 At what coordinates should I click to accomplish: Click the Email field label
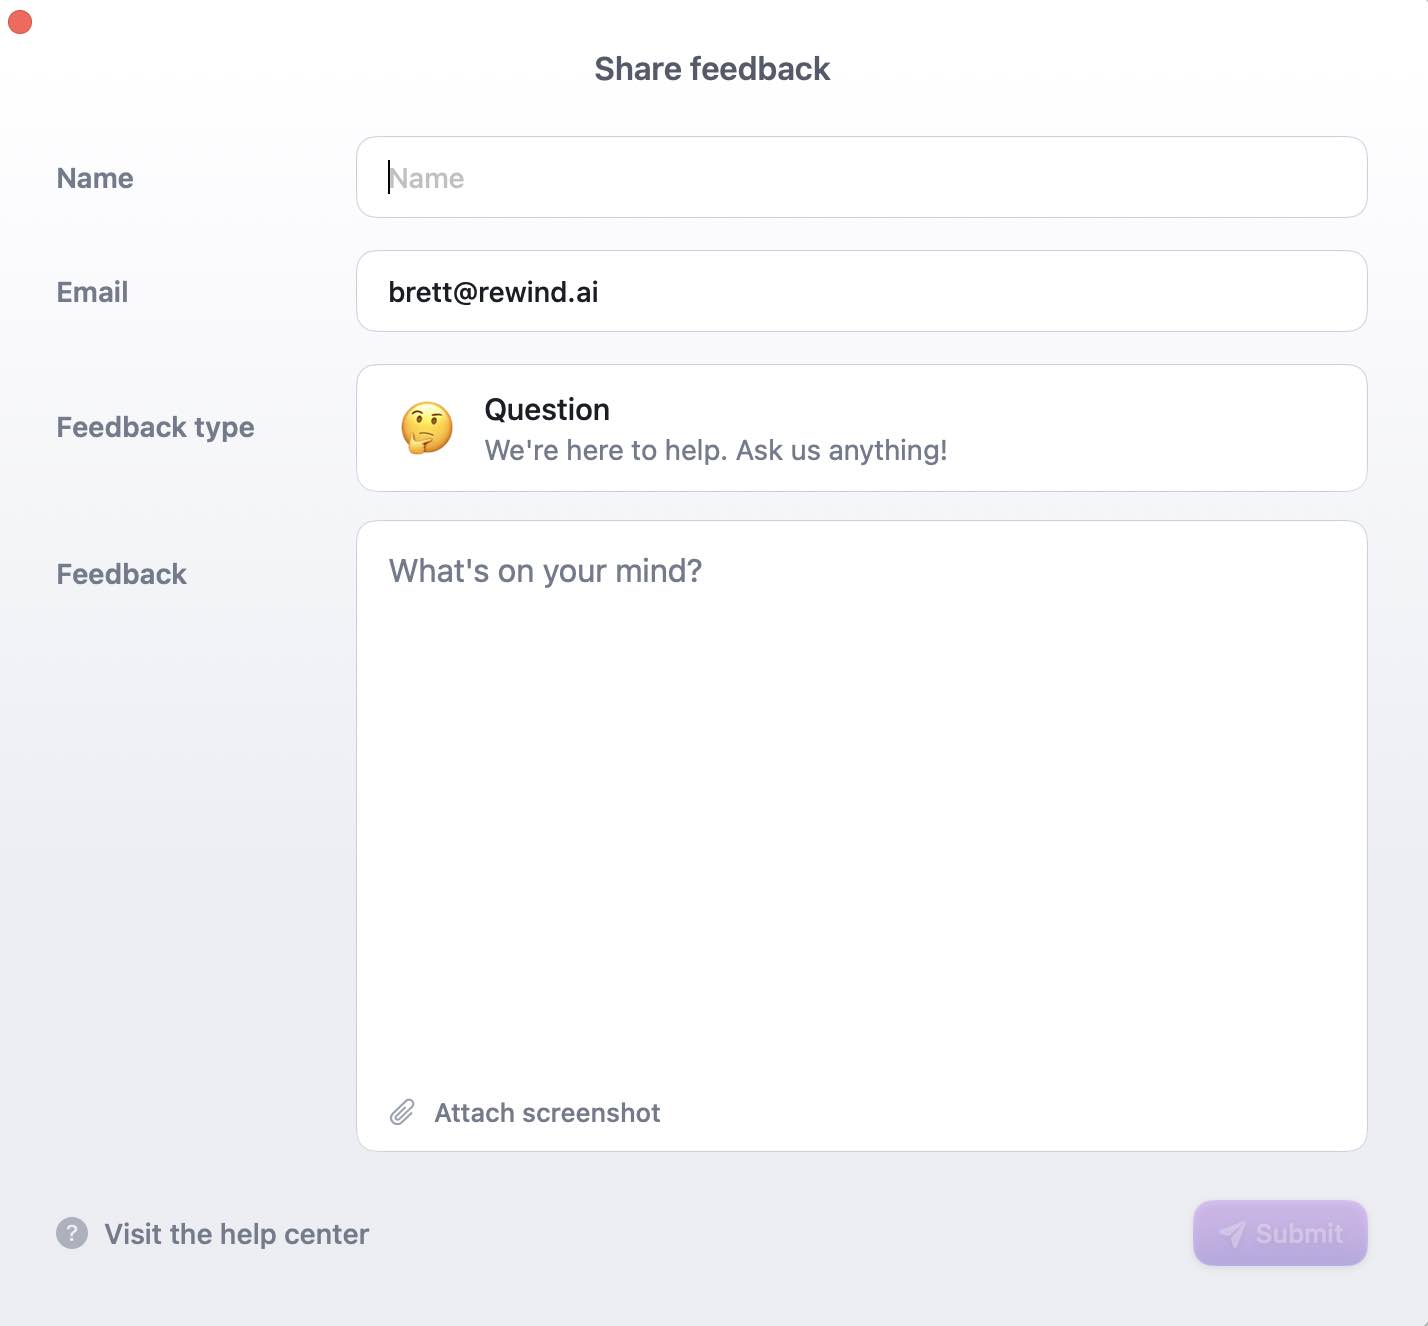[x=92, y=292]
